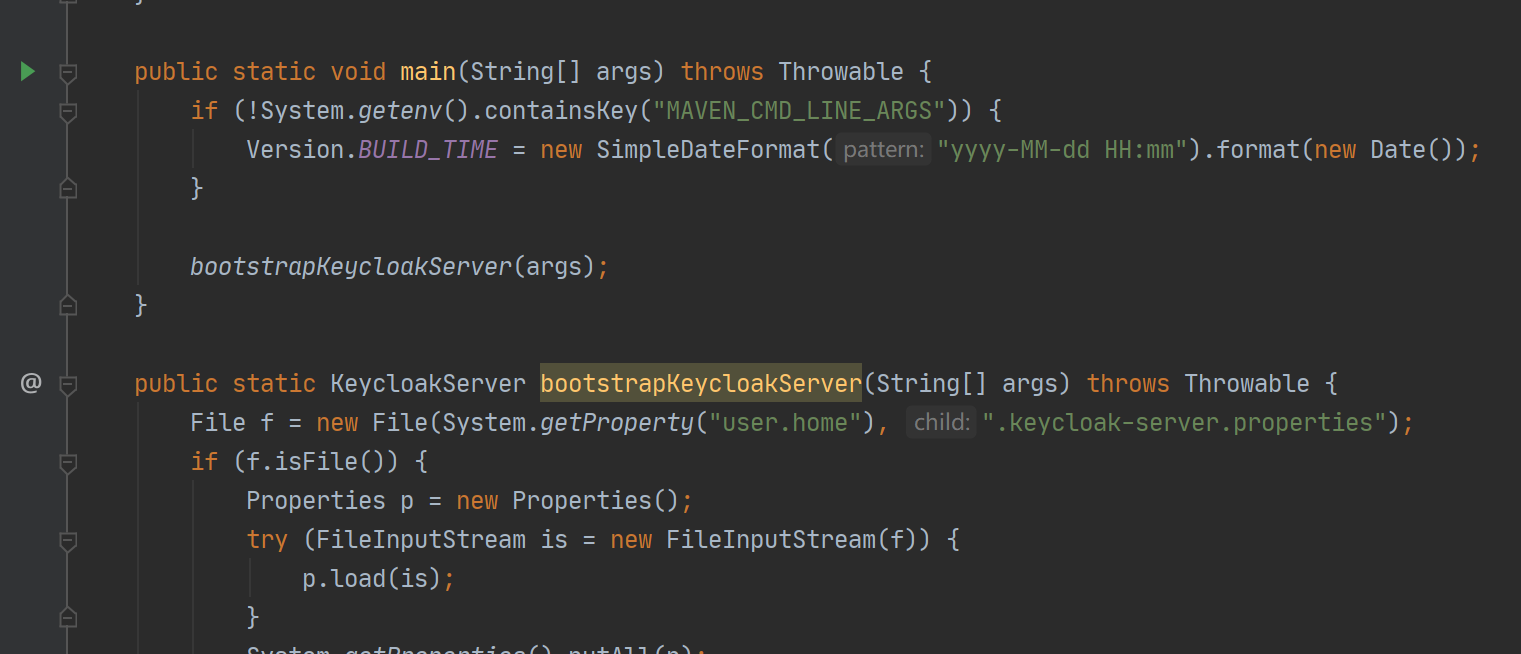Click fold end marker at main's closing brace
The height and width of the screenshot is (654, 1521).
click(68, 305)
